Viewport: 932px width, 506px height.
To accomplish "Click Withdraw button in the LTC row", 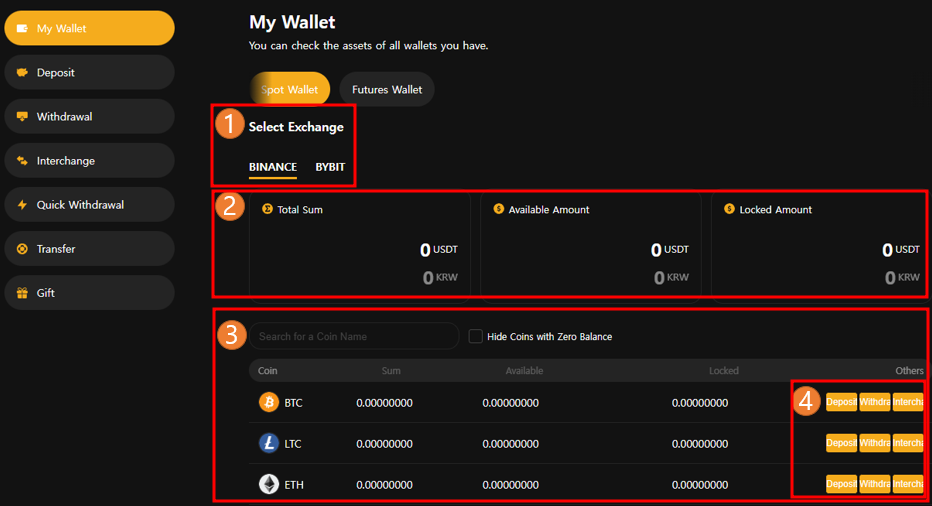I will [874, 443].
